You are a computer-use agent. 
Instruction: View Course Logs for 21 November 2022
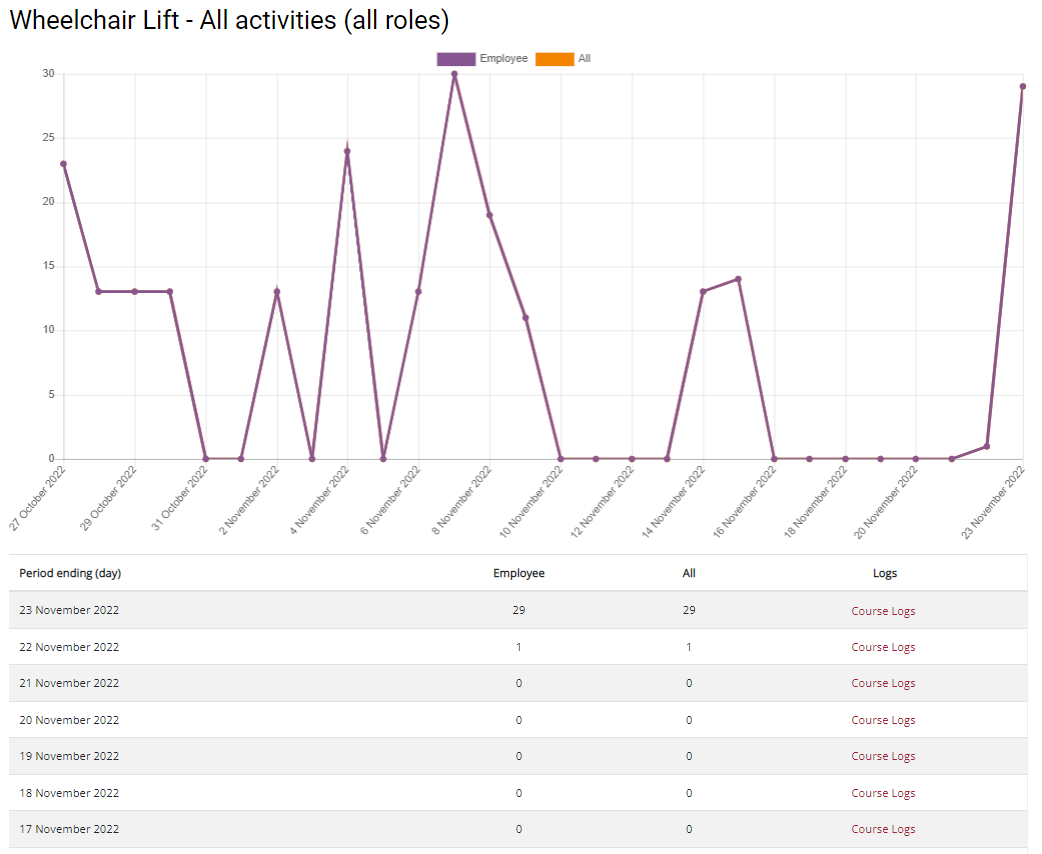[x=883, y=684]
